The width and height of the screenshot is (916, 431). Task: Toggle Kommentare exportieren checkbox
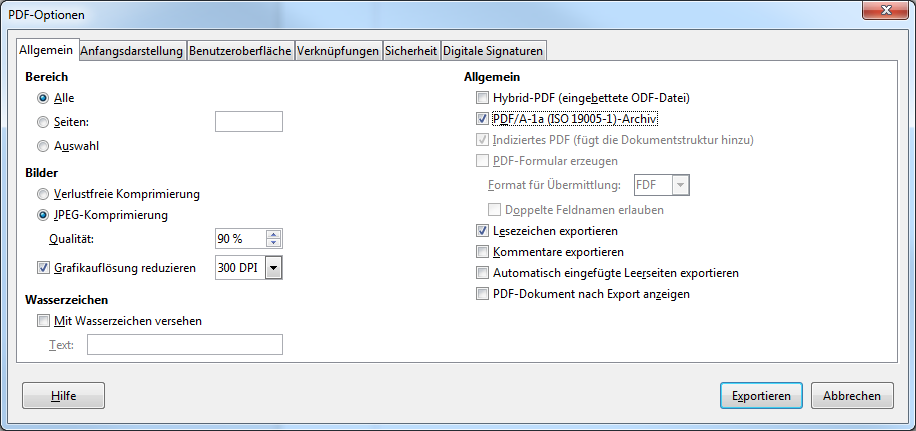pyautogui.click(x=483, y=252)
